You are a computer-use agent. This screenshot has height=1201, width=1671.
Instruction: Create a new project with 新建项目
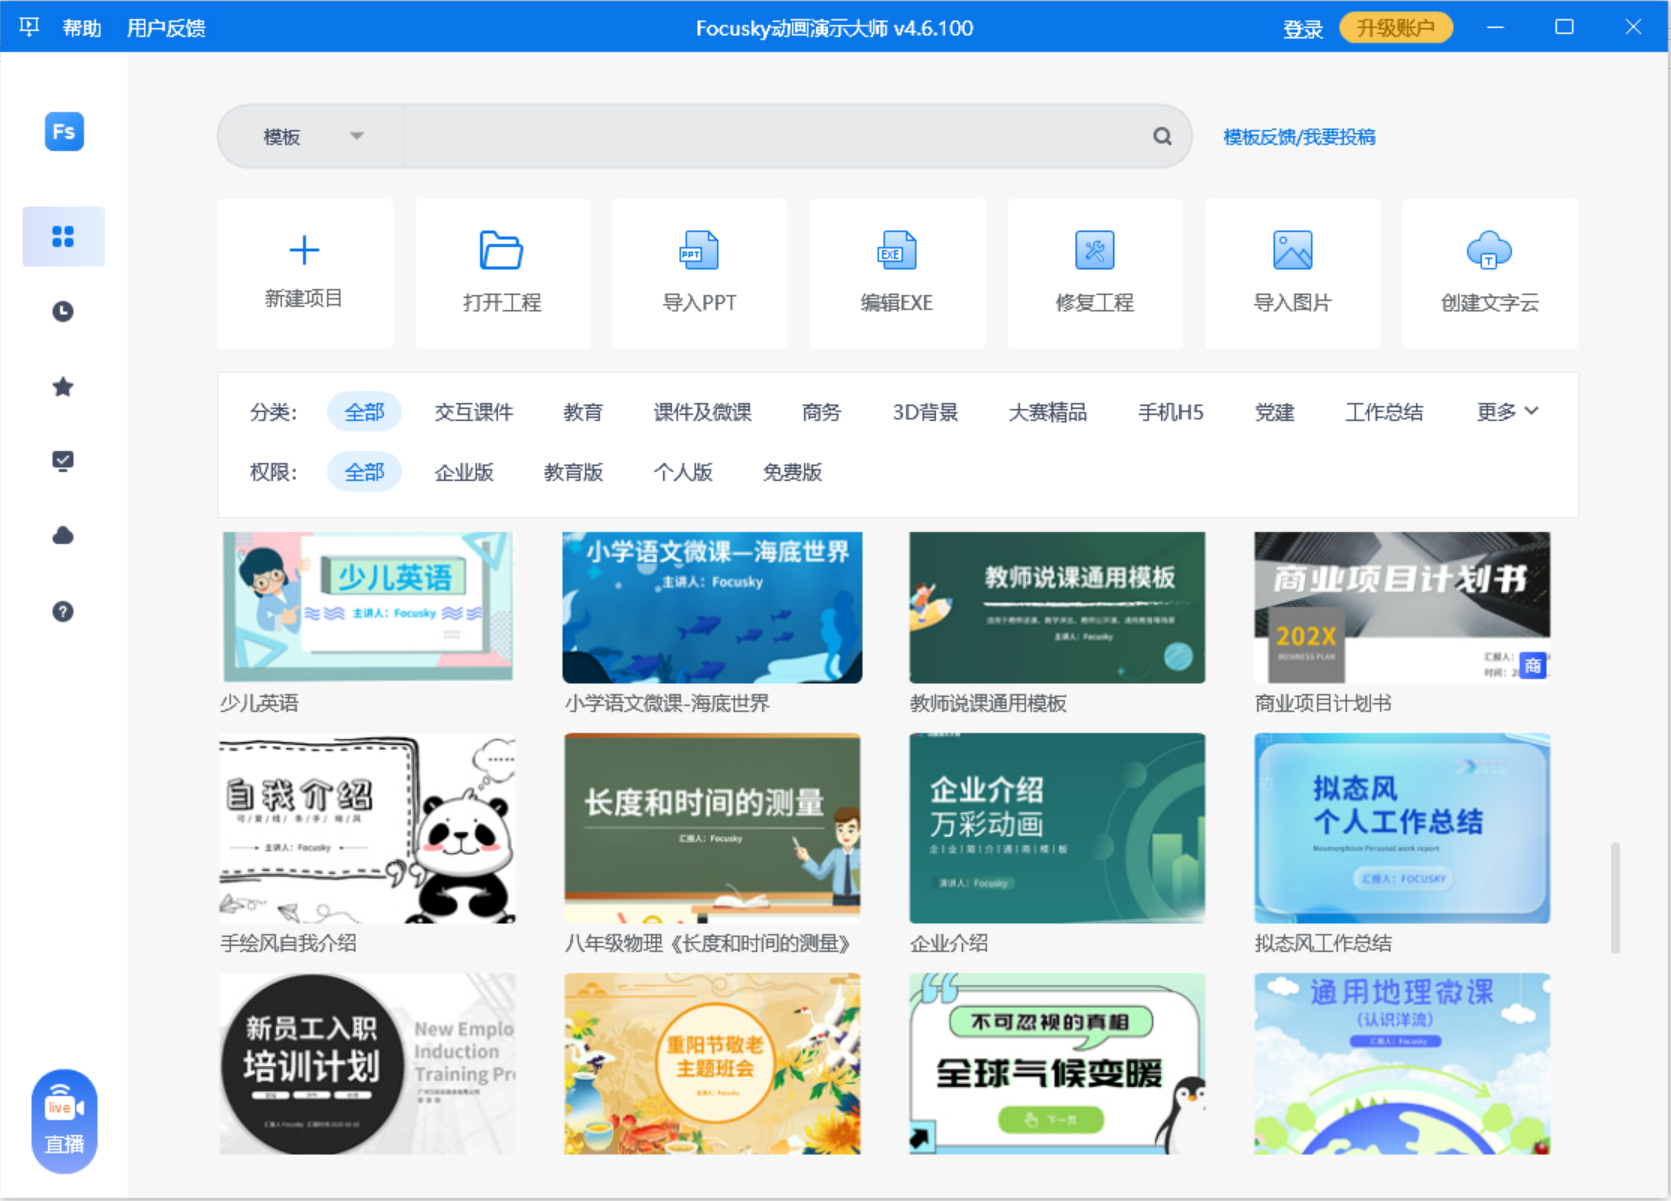click(304, 273)
